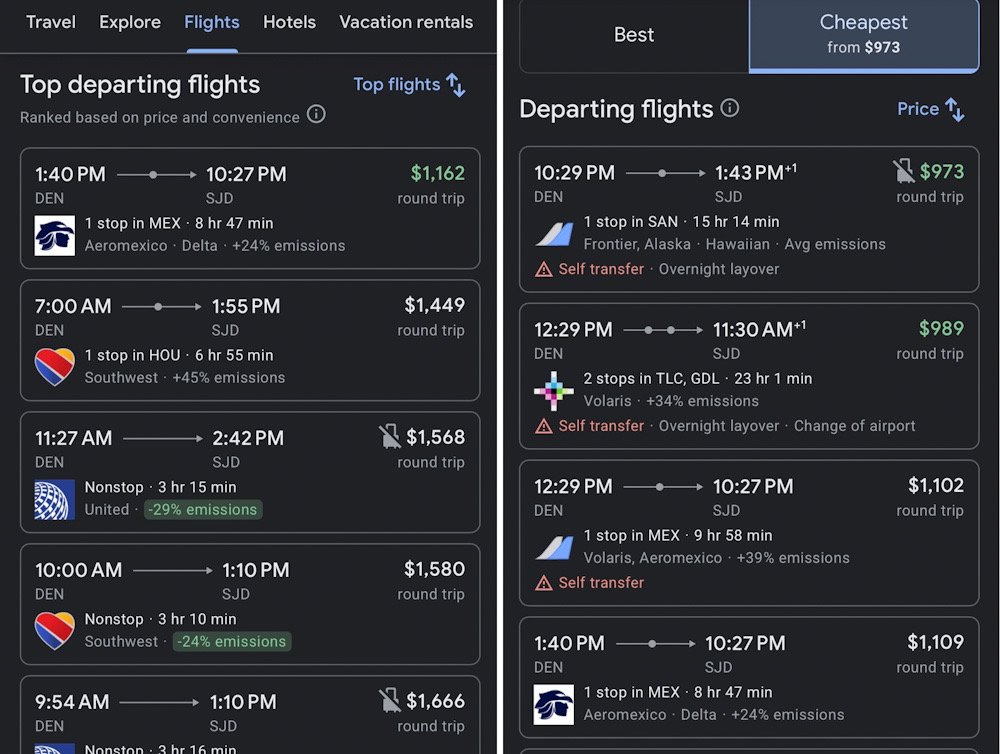Image resolution: width=1000 pixels, height=754 pixels.
Task: Select the Best flights toggle
Action: tap(634, 35)
